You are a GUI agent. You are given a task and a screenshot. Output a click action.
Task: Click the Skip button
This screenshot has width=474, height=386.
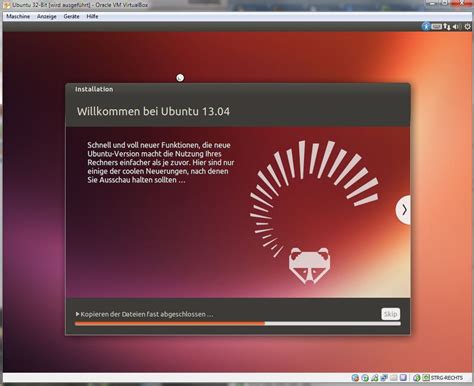click(390, 314)
